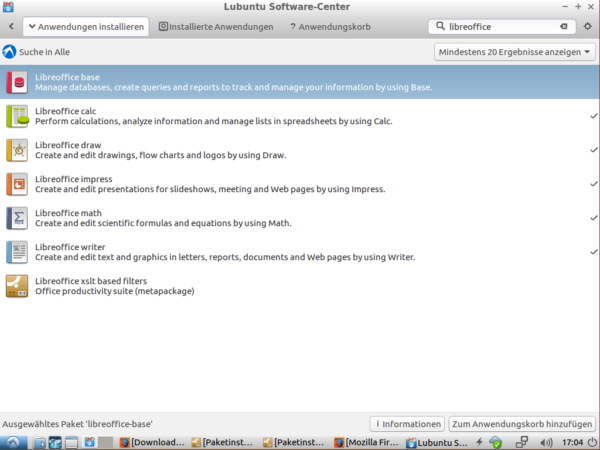Switch to Lubuntu S... taskbar window
Viewport: 600px width, 450px height.
pos(437,442)
